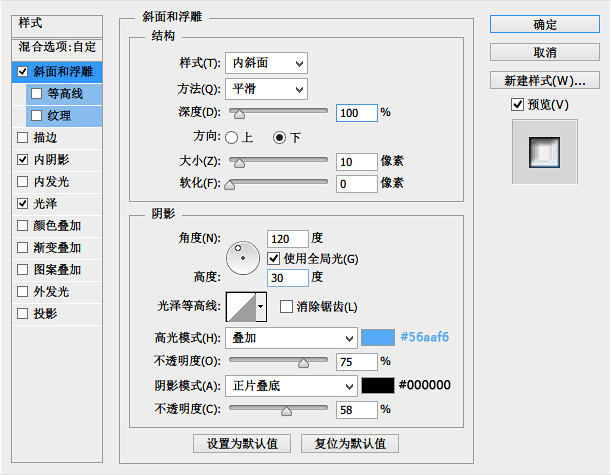Select the 光泽 effect row label
611x475 pixels.
pyautogui.click(x=46, y=203)
